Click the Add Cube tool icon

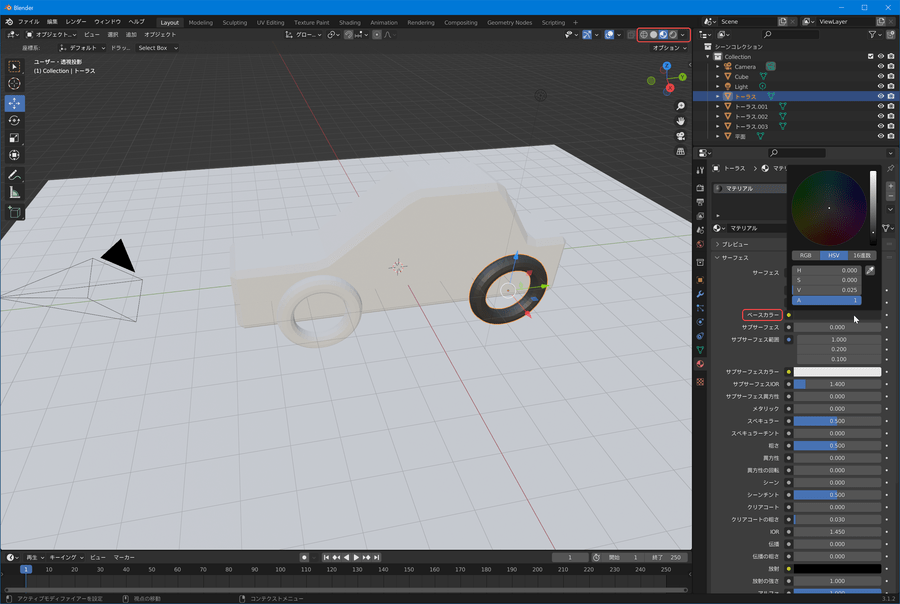click(x=15, y=212)
